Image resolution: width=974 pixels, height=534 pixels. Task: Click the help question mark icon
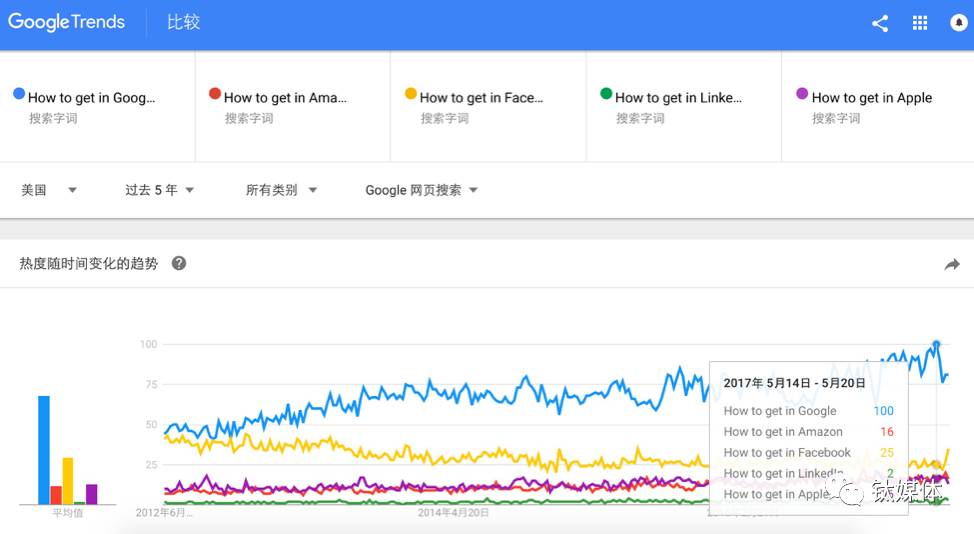point(179,264)
